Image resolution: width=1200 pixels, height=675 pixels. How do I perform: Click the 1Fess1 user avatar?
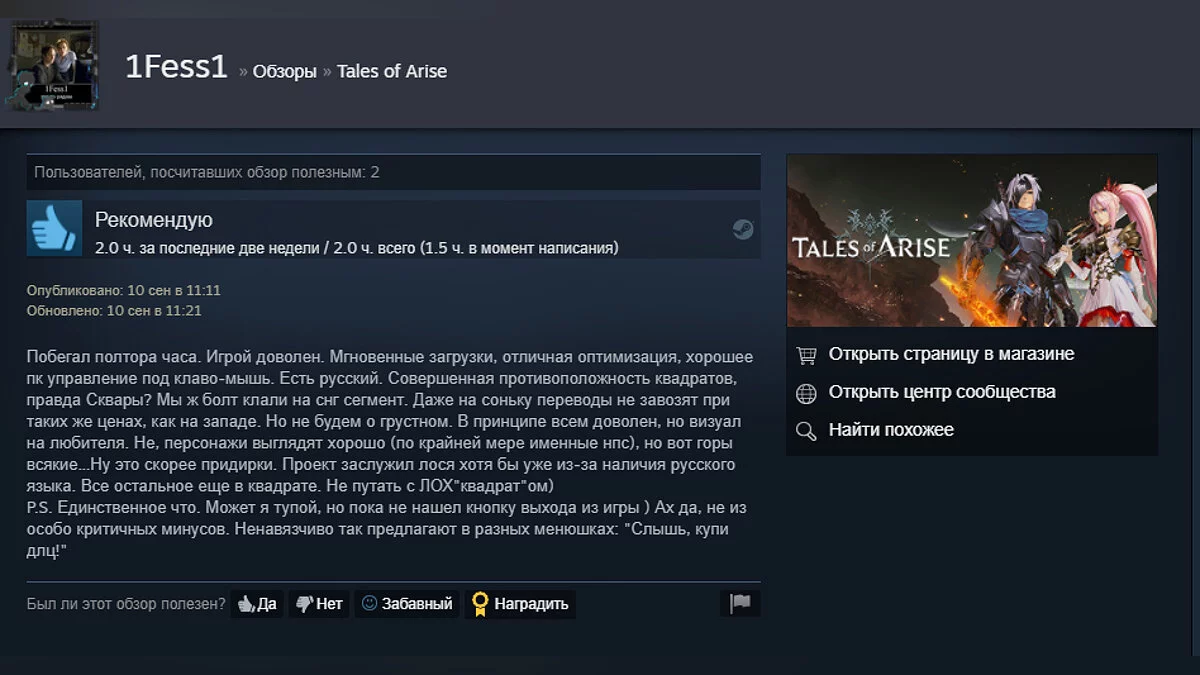point(54,64)
